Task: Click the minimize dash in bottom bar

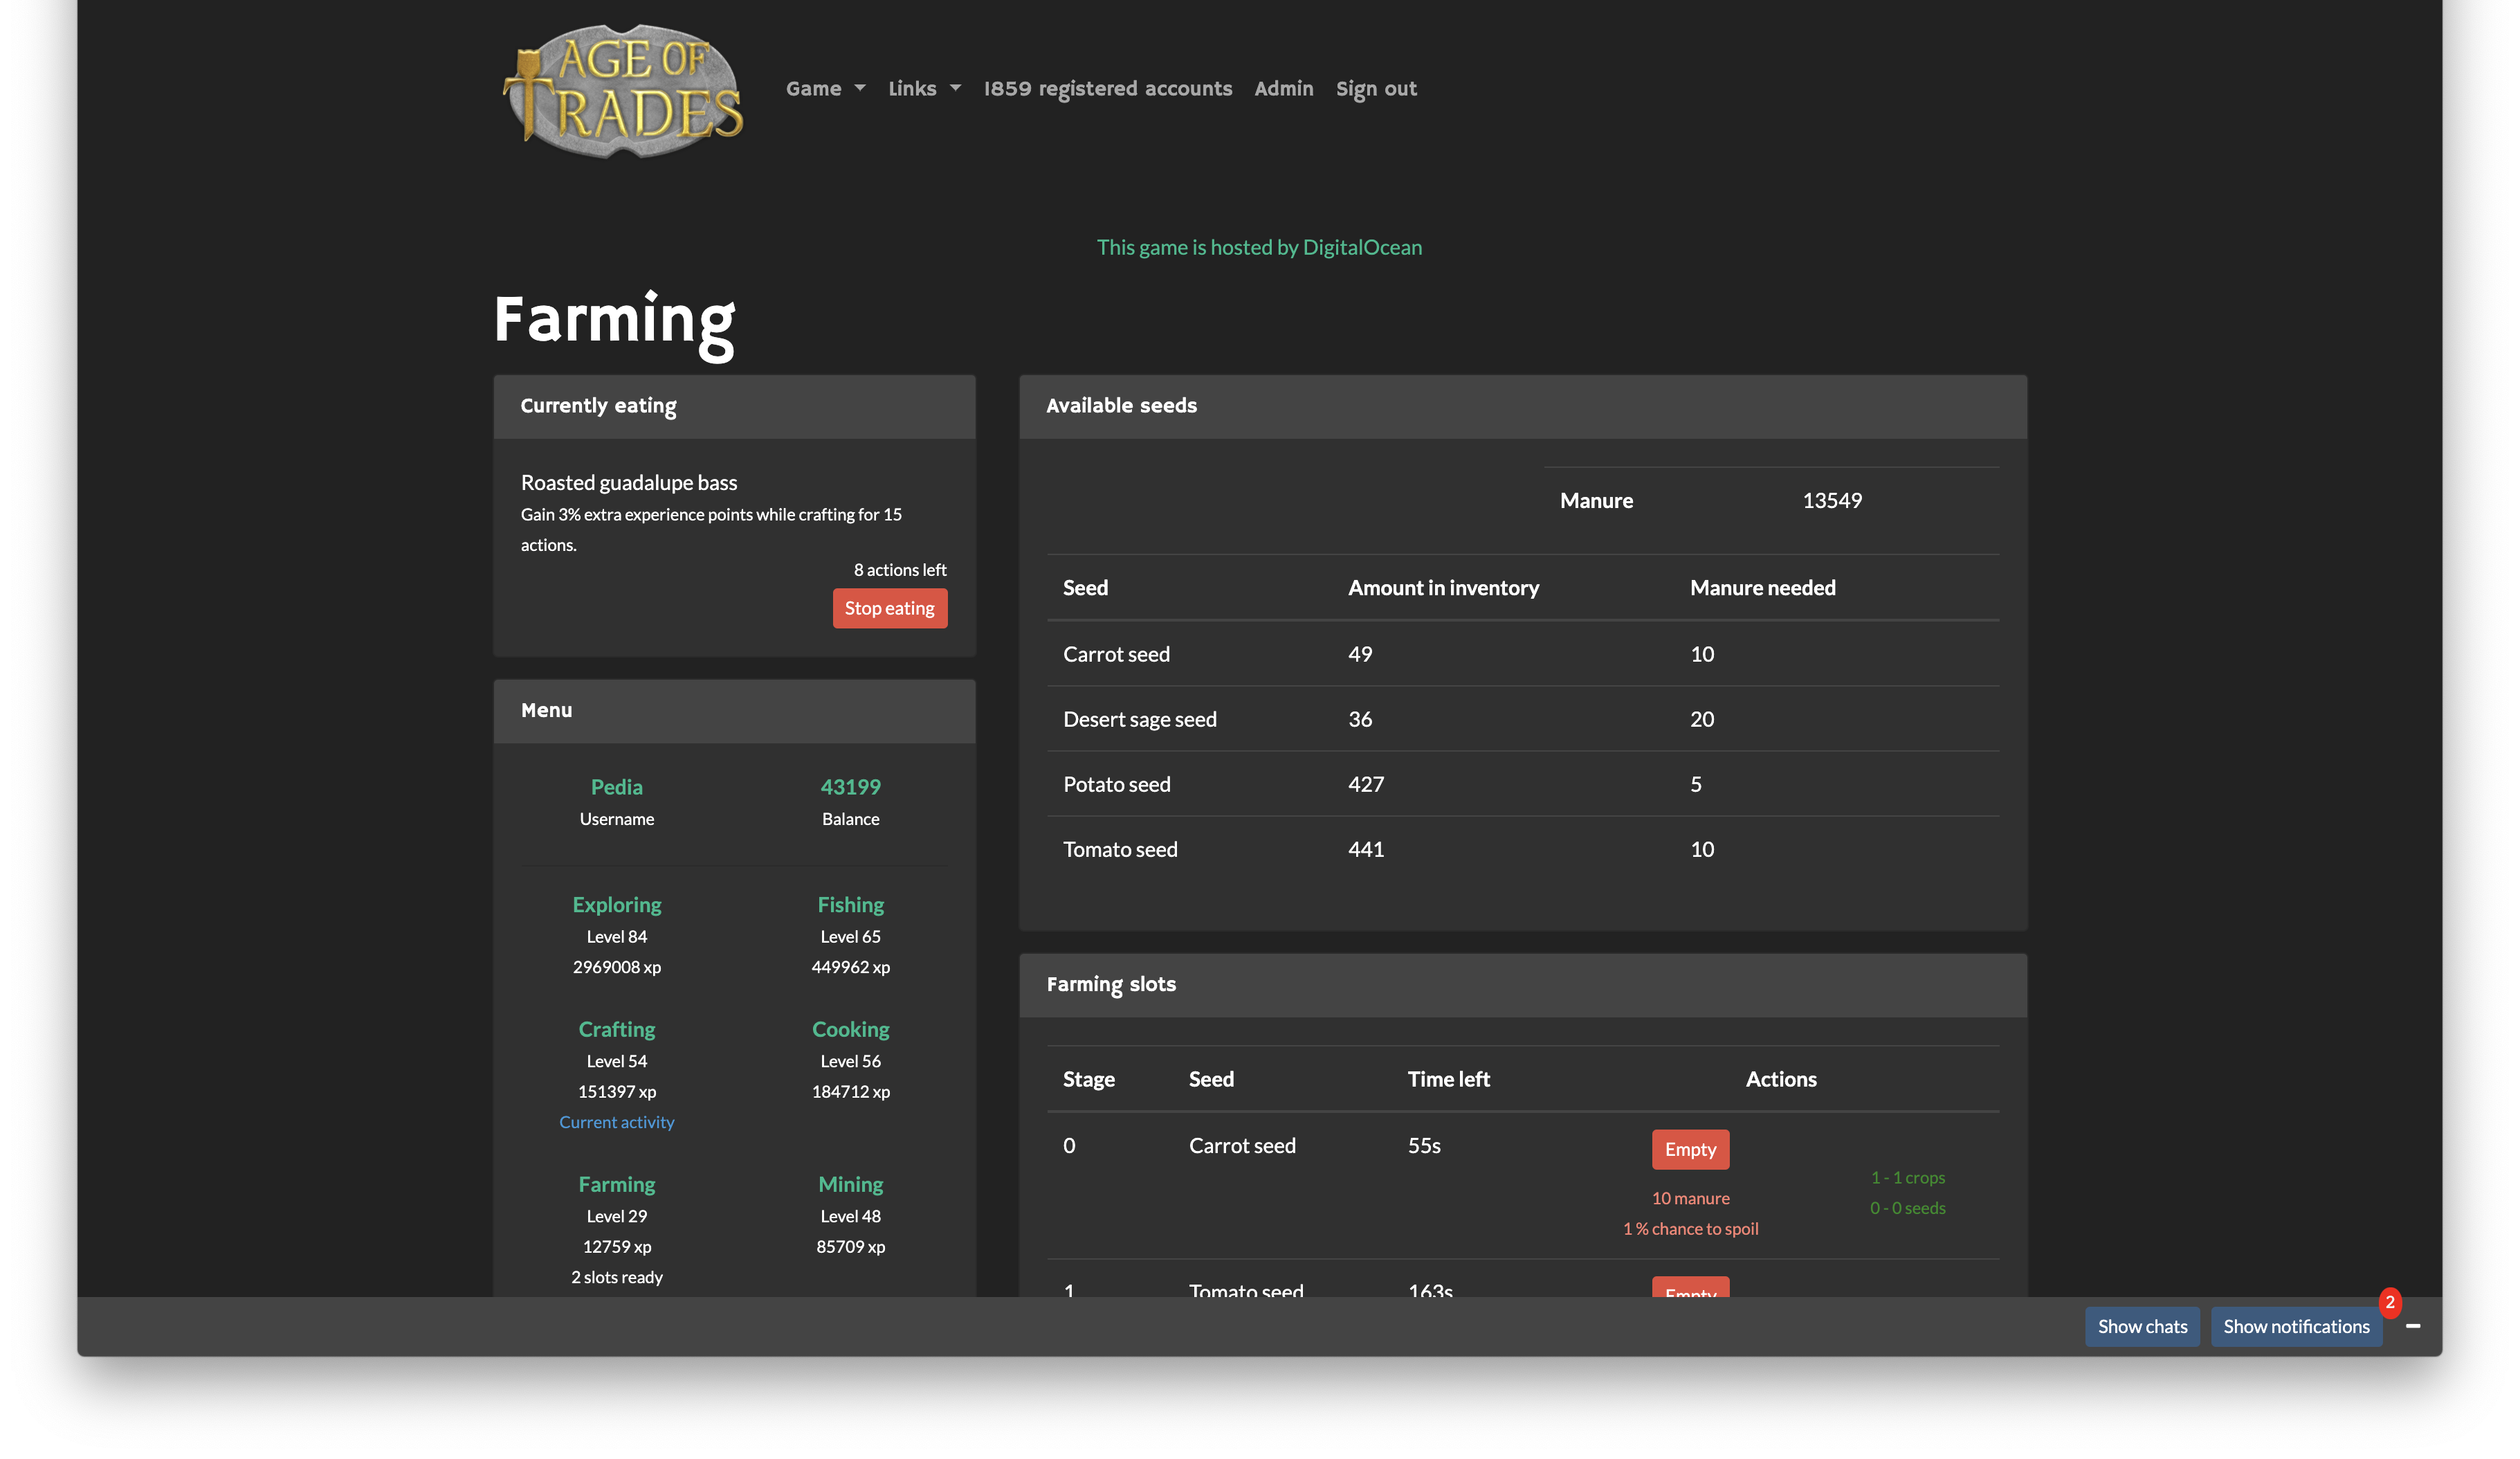Action: coord(2412,1326)
